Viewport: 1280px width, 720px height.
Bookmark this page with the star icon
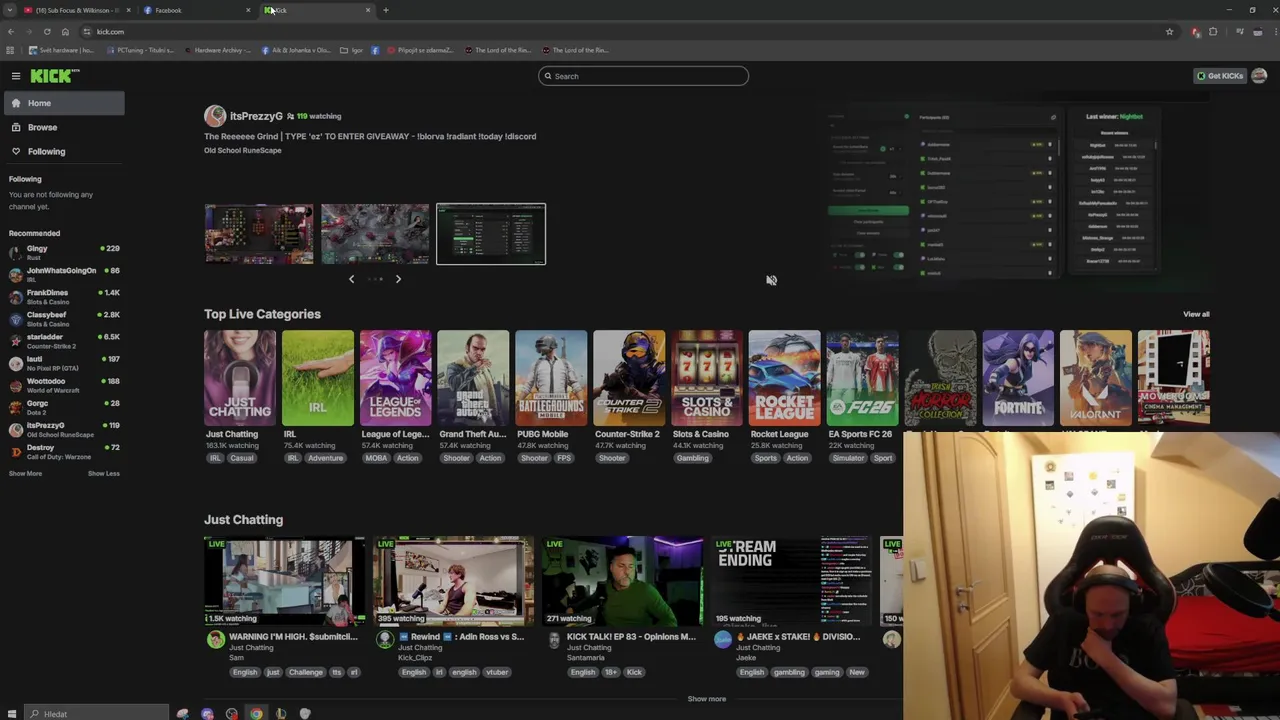1169,32
